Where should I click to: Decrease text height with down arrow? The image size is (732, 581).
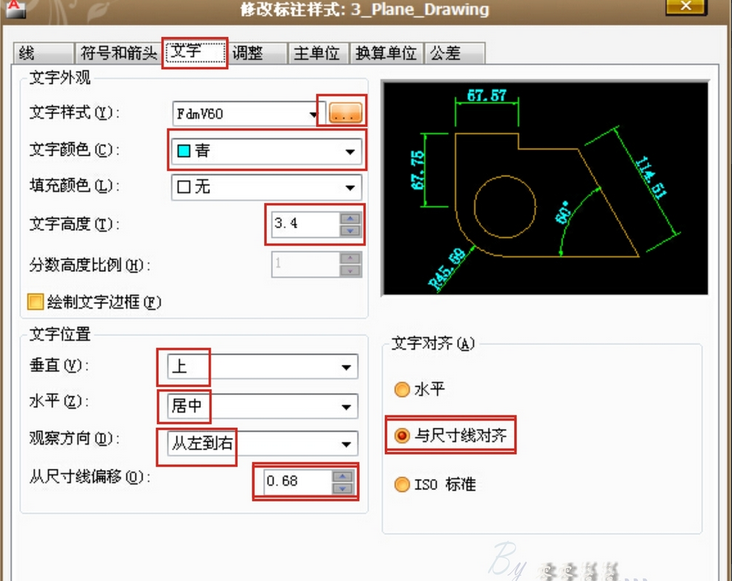[x=349, y=231]
